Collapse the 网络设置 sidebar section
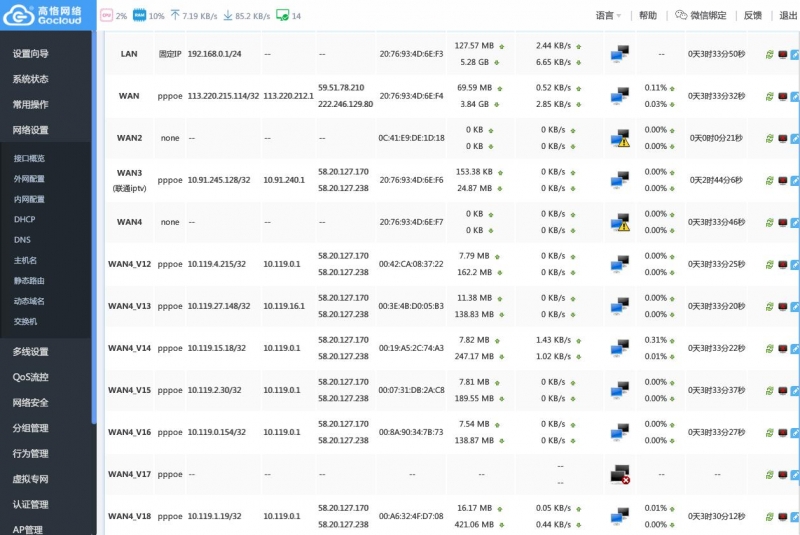The image size is (800, 535). pos(31,130)
